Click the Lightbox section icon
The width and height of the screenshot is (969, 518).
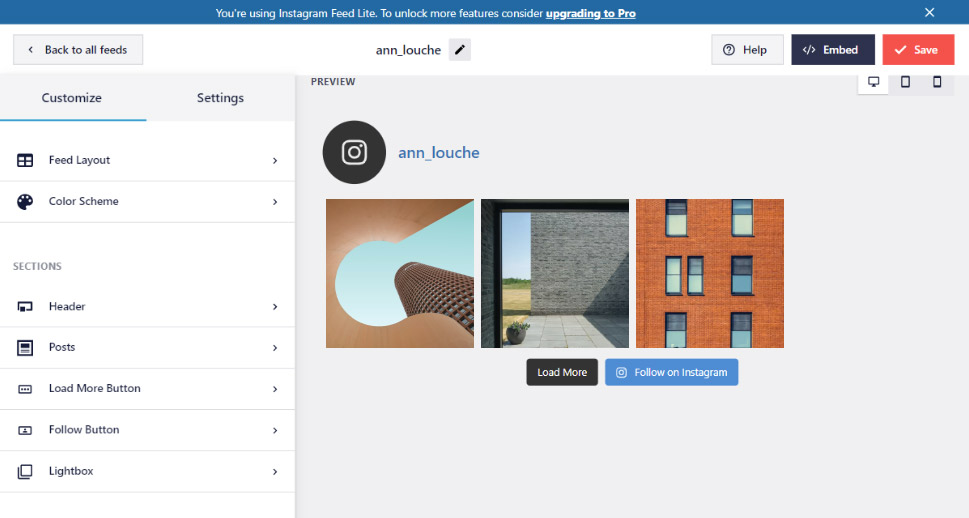(x=25, y=472)
